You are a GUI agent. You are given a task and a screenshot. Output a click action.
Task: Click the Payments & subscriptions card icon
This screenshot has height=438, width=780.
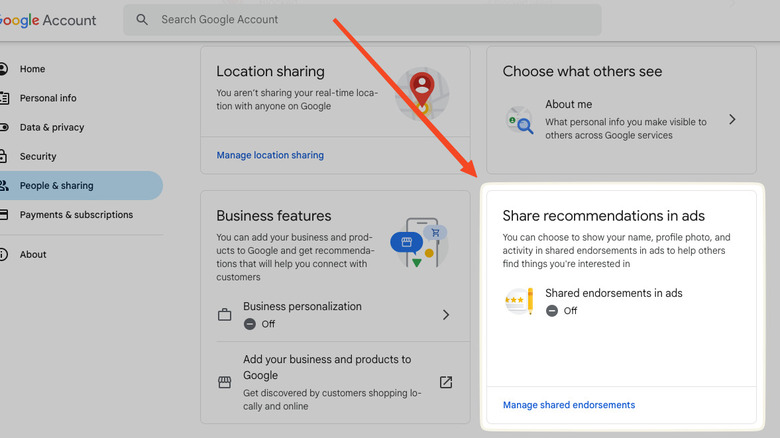pos(4,215)
